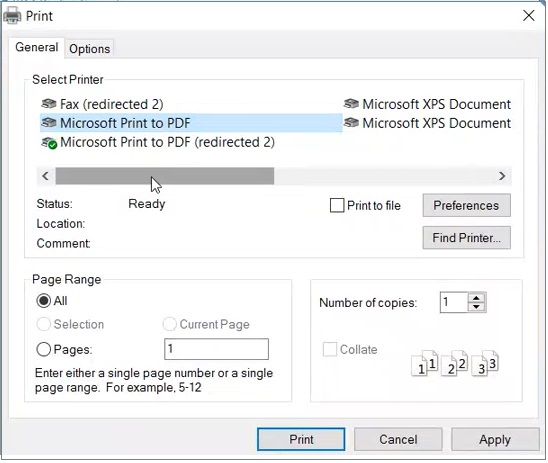Open printer Preferences
This screenshot has width=548, height=463.
tap(467, 205)
